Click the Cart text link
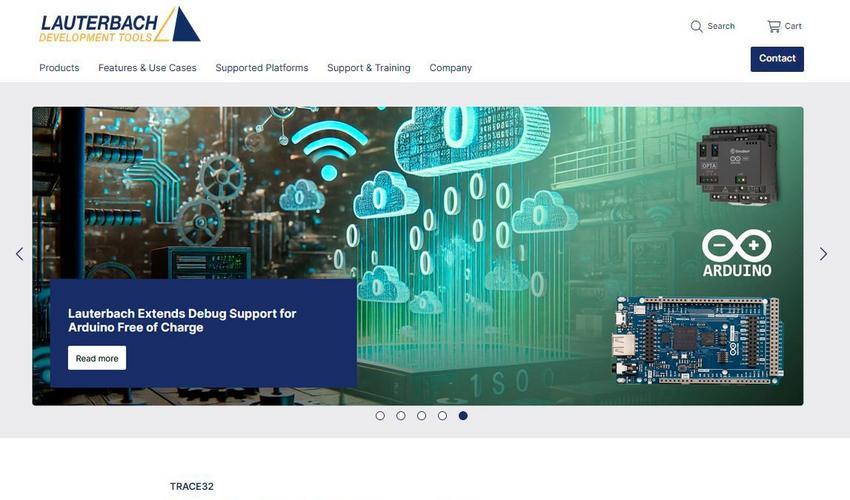850x500 pixels. point(793,26)
